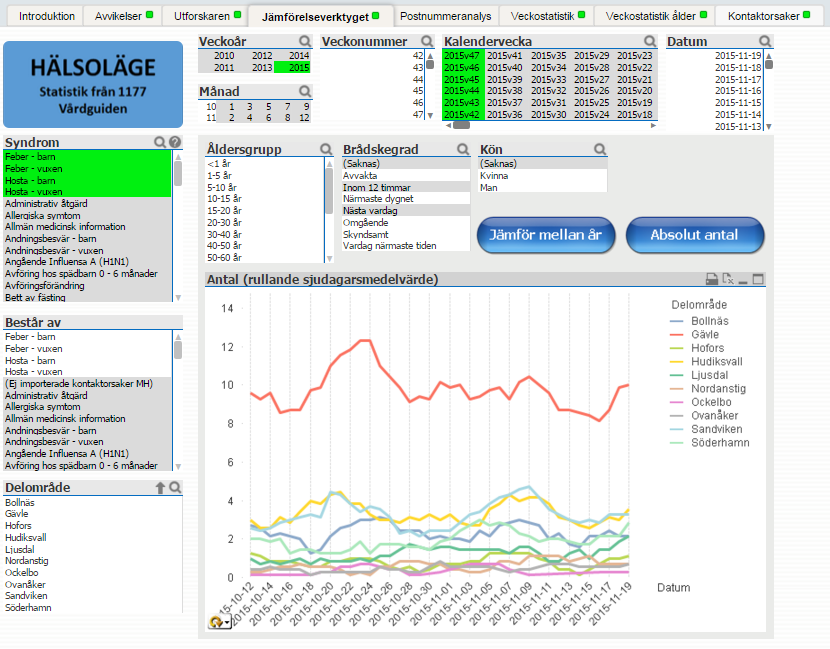The width and height of the screenshot is (830, 649).
Task: Maximize the Antal chart object
Action: 758,279
